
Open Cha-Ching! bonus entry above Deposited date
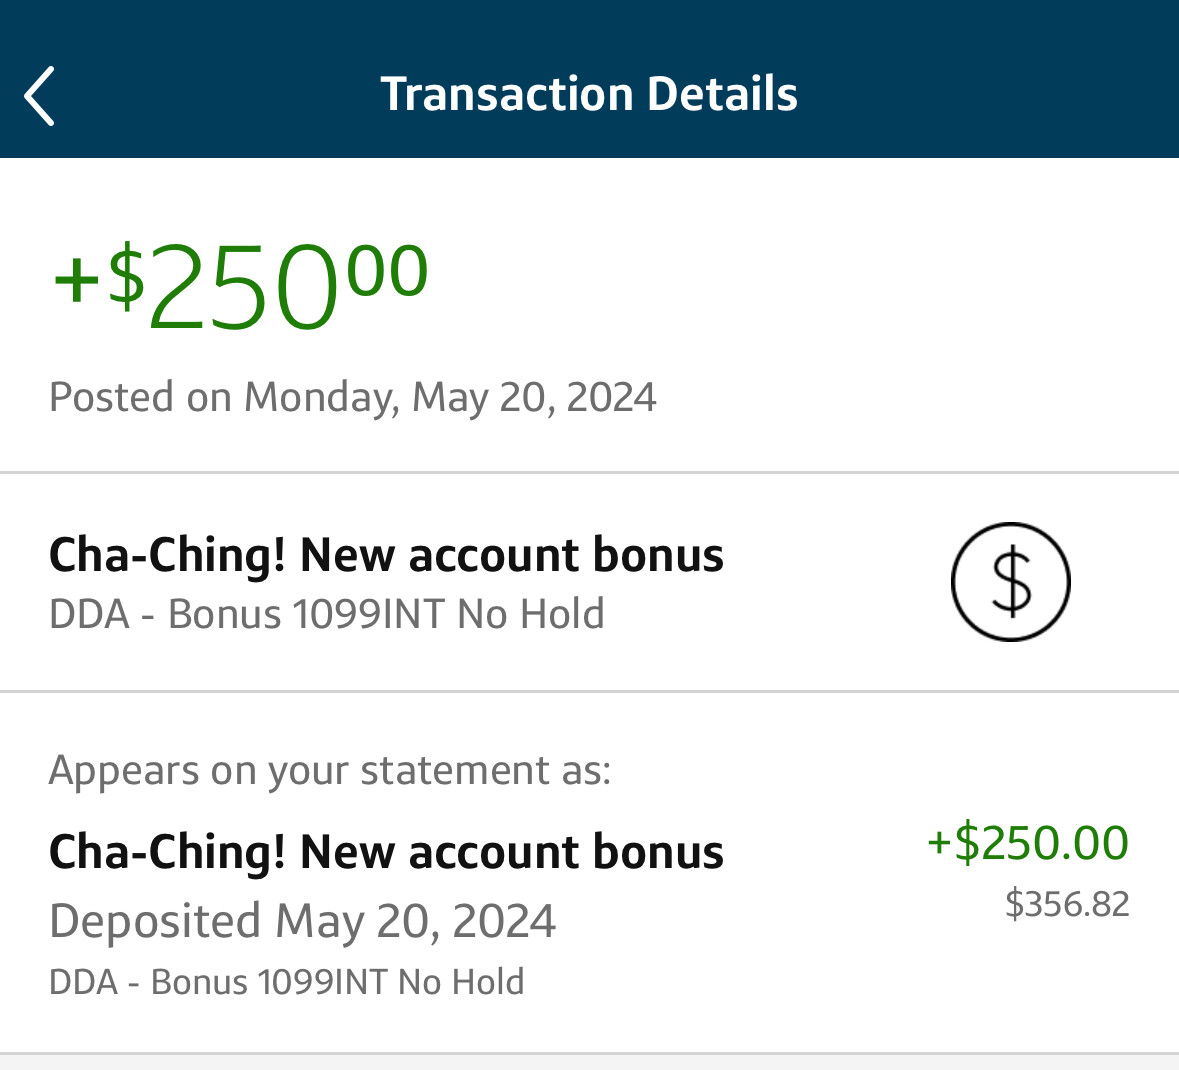(386, 852)
